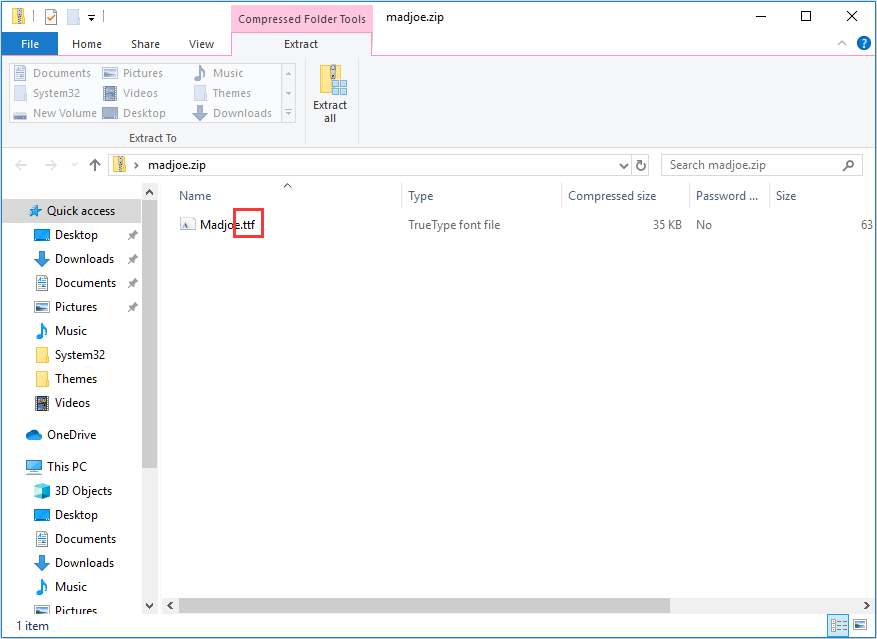
Task: Select Quick access in the navigation pane
Action: pyautogui.click(x=72, y=211)
